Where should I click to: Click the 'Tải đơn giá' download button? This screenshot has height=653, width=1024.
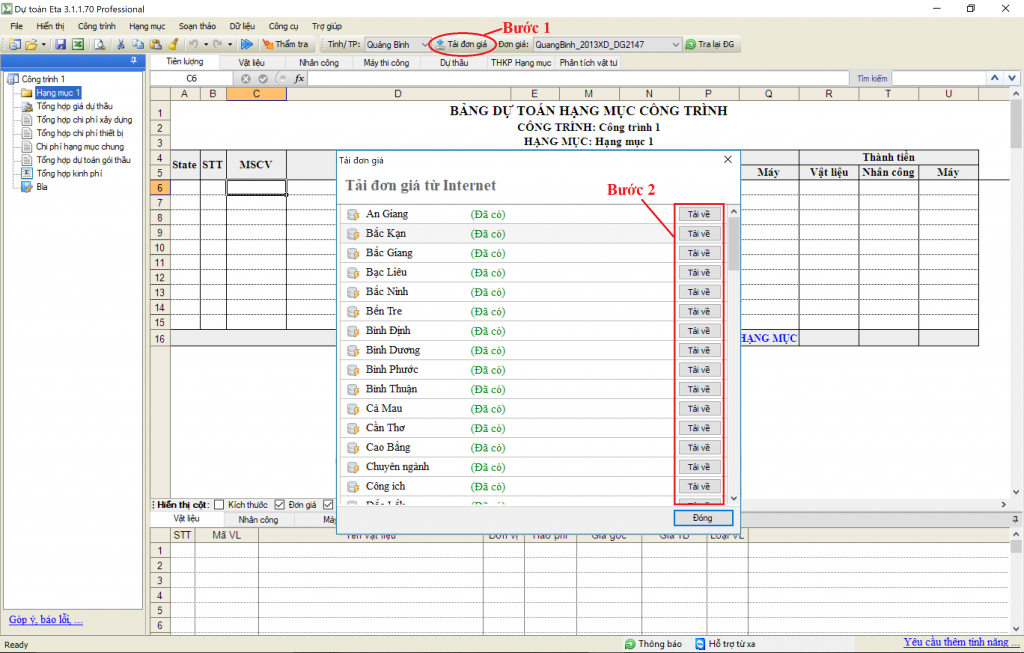[x=461, y=45]
